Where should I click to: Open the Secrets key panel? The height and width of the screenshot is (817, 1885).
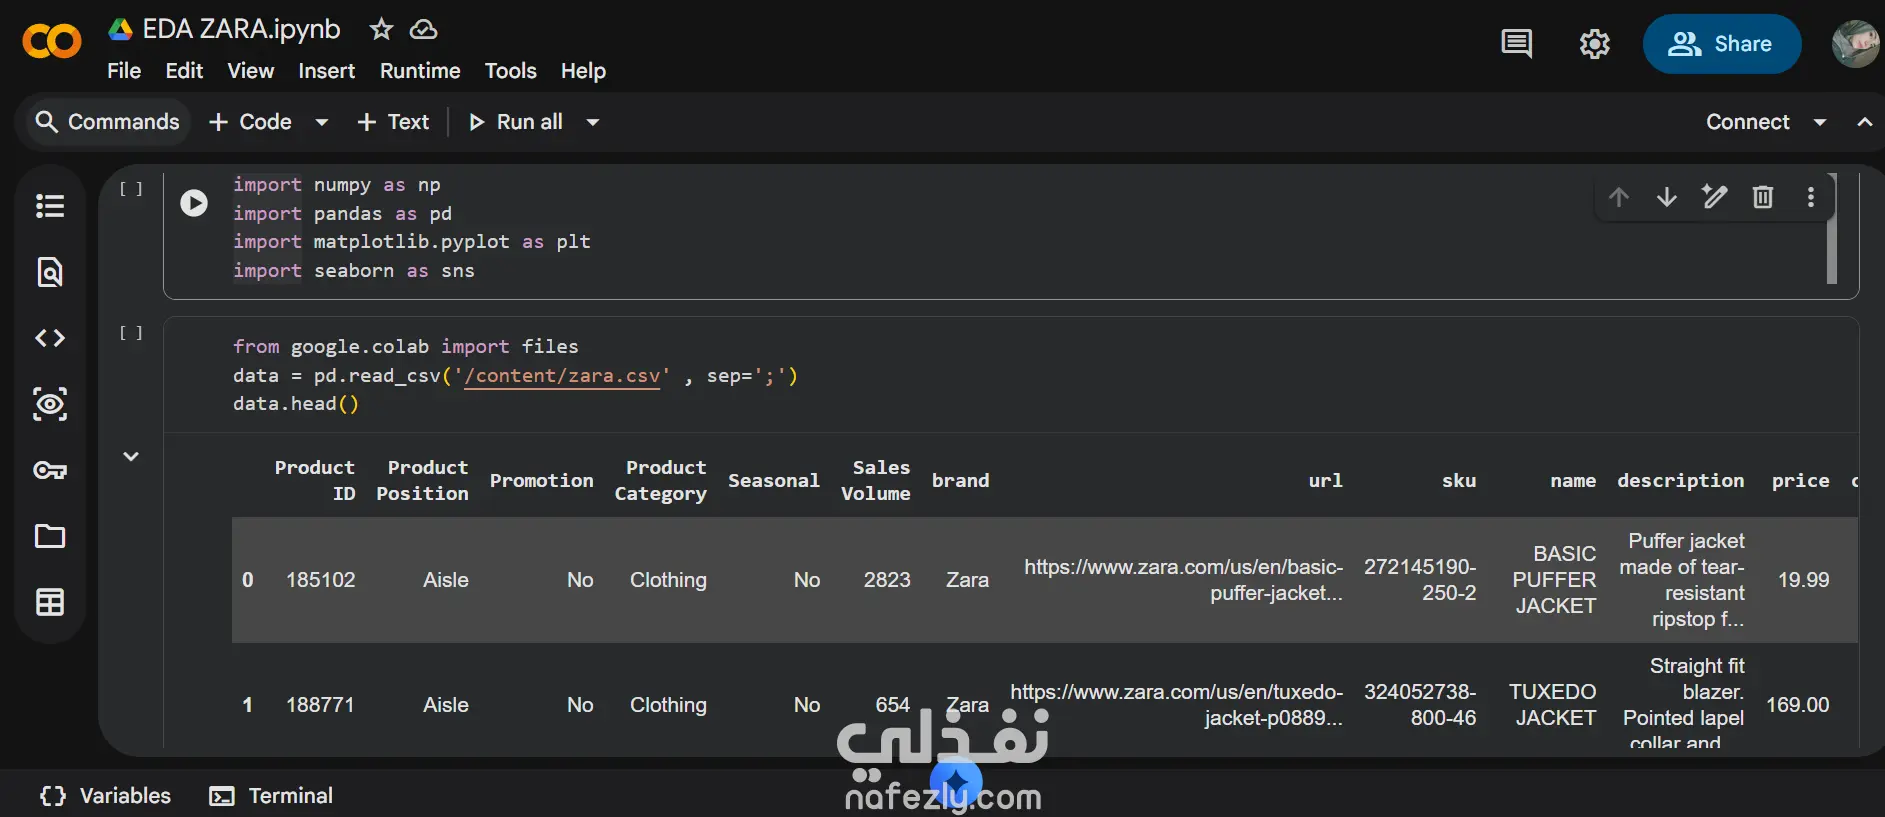[x=50, y=470]
